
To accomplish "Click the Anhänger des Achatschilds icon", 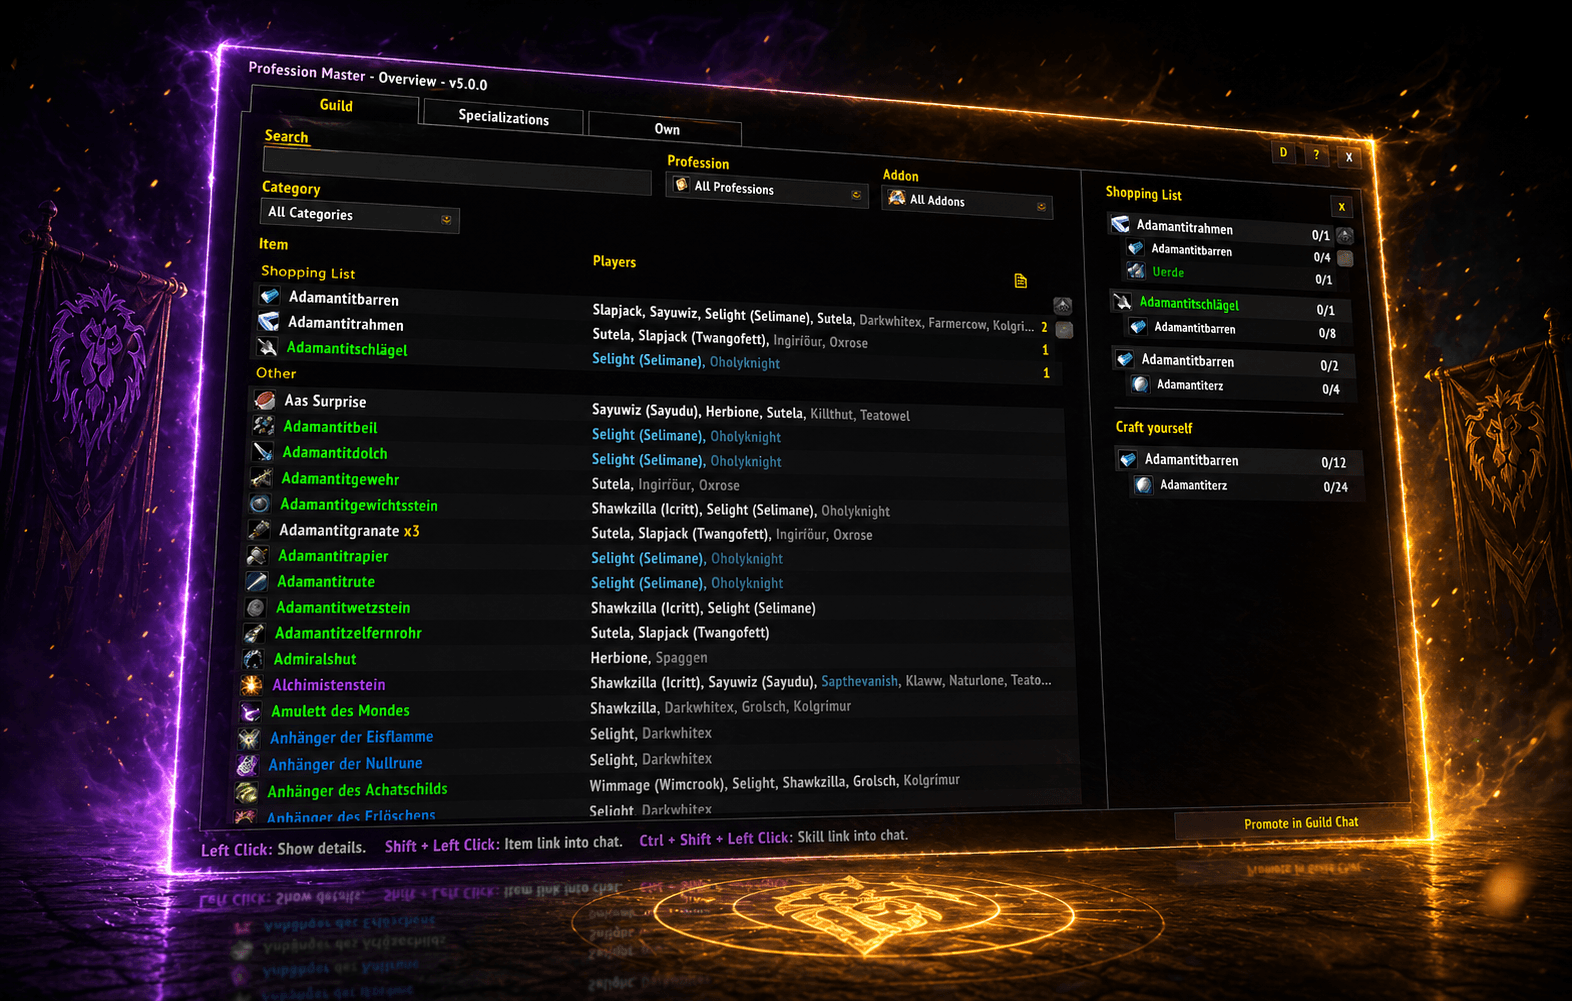I will pos(247,792).
